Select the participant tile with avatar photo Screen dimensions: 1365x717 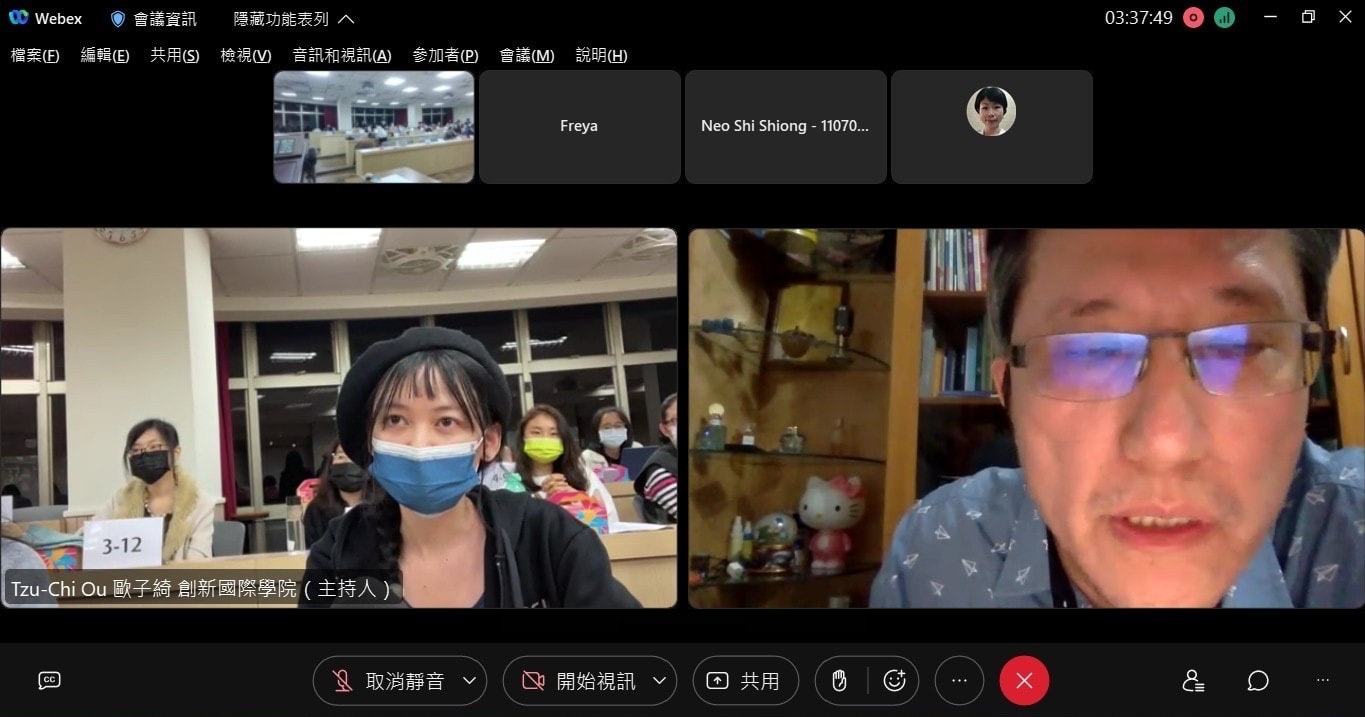pyautogui.click(x=991, y=127)
